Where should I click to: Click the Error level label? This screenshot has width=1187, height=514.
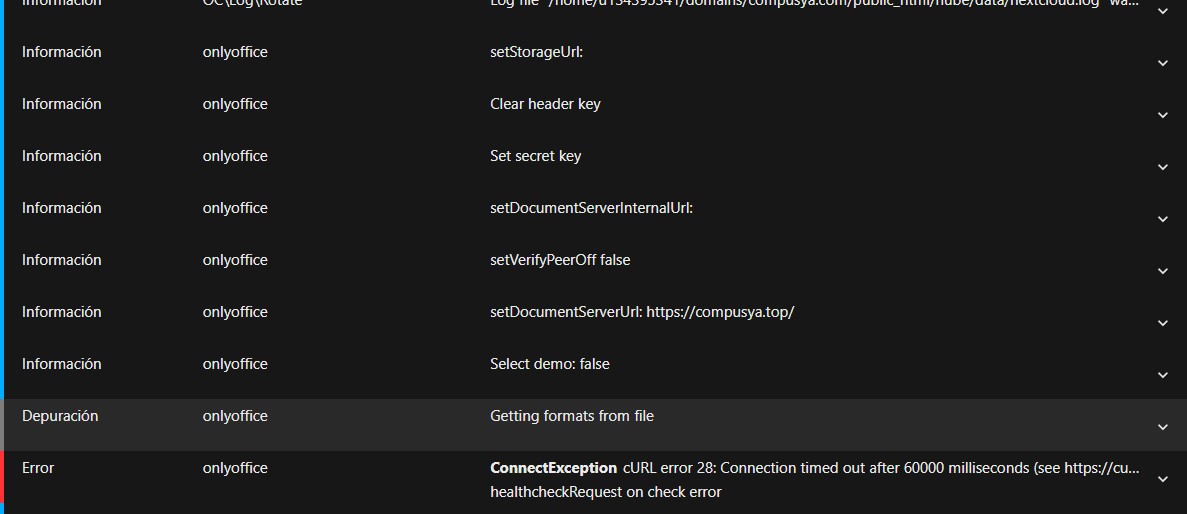[x=38, y=468]
